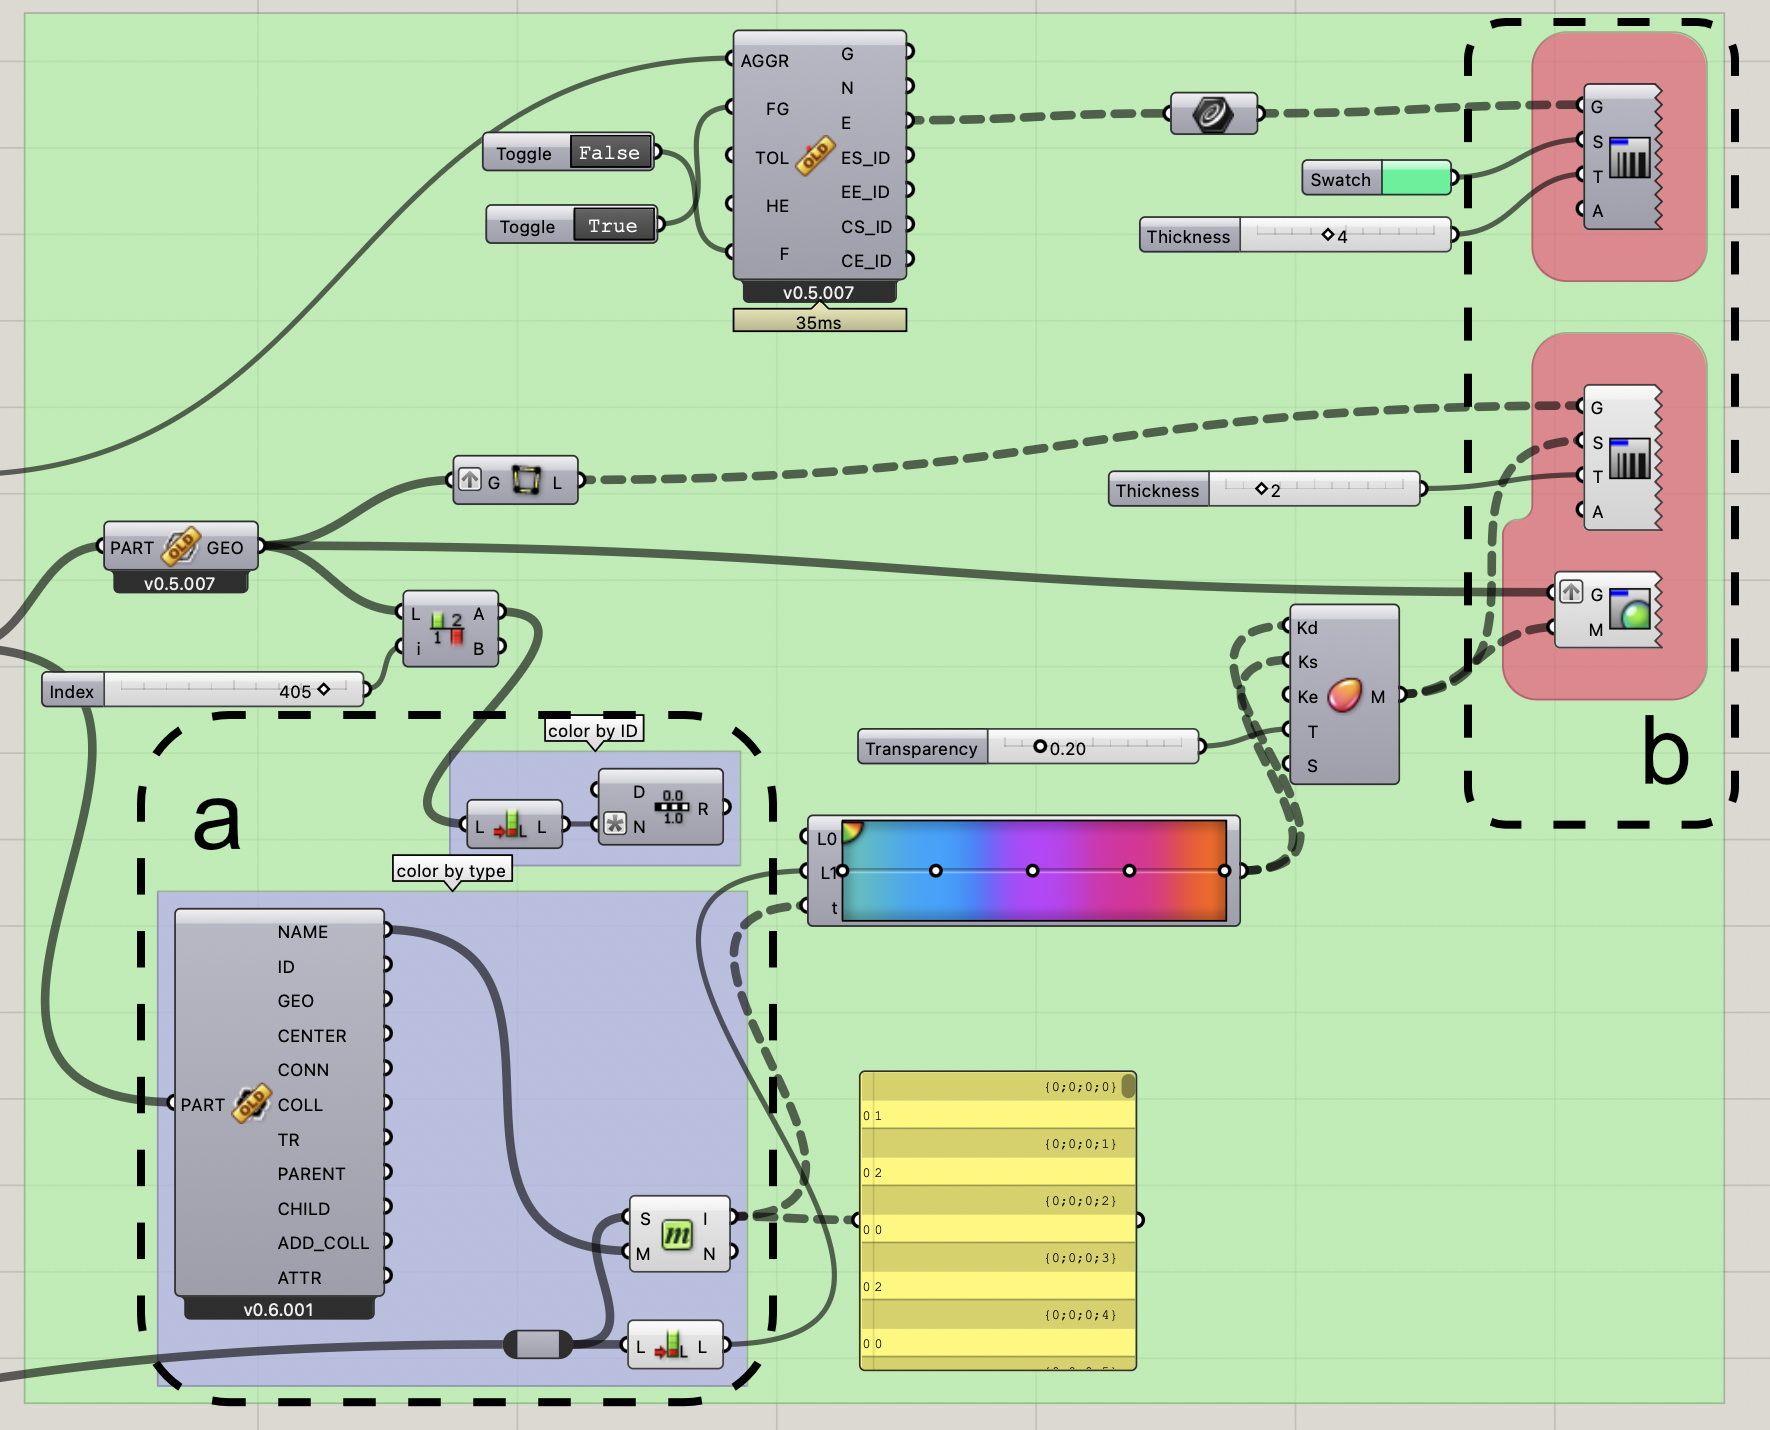Image resolution: width=1770 pixels, height=1430 pixels.
Task: Click the bottom list length component icon
Action: [x=671, y=1346]
